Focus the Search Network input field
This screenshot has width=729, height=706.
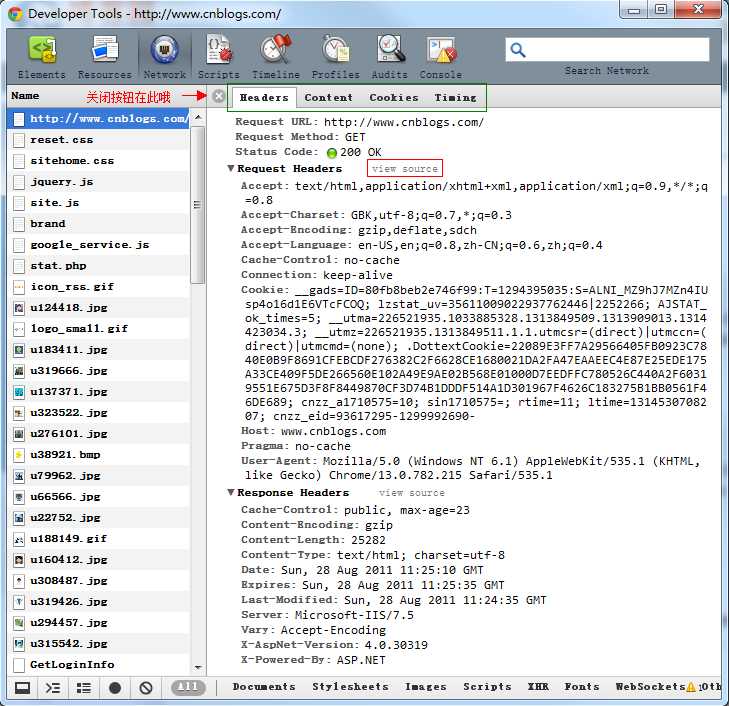point(607,50)
